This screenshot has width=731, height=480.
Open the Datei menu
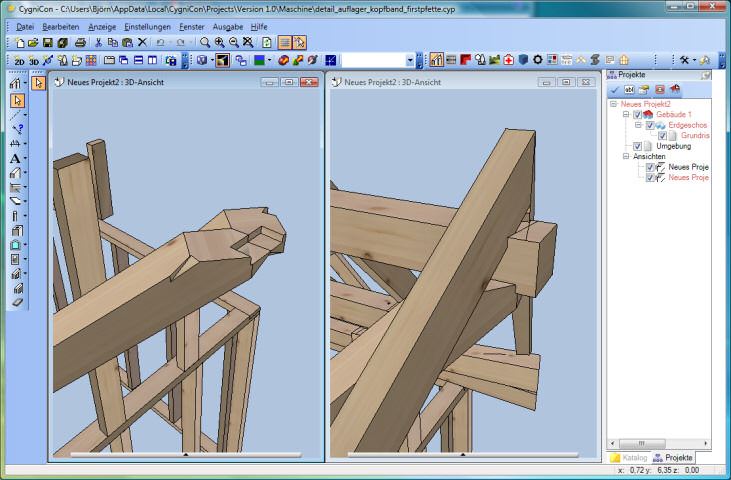click(25, 25)
